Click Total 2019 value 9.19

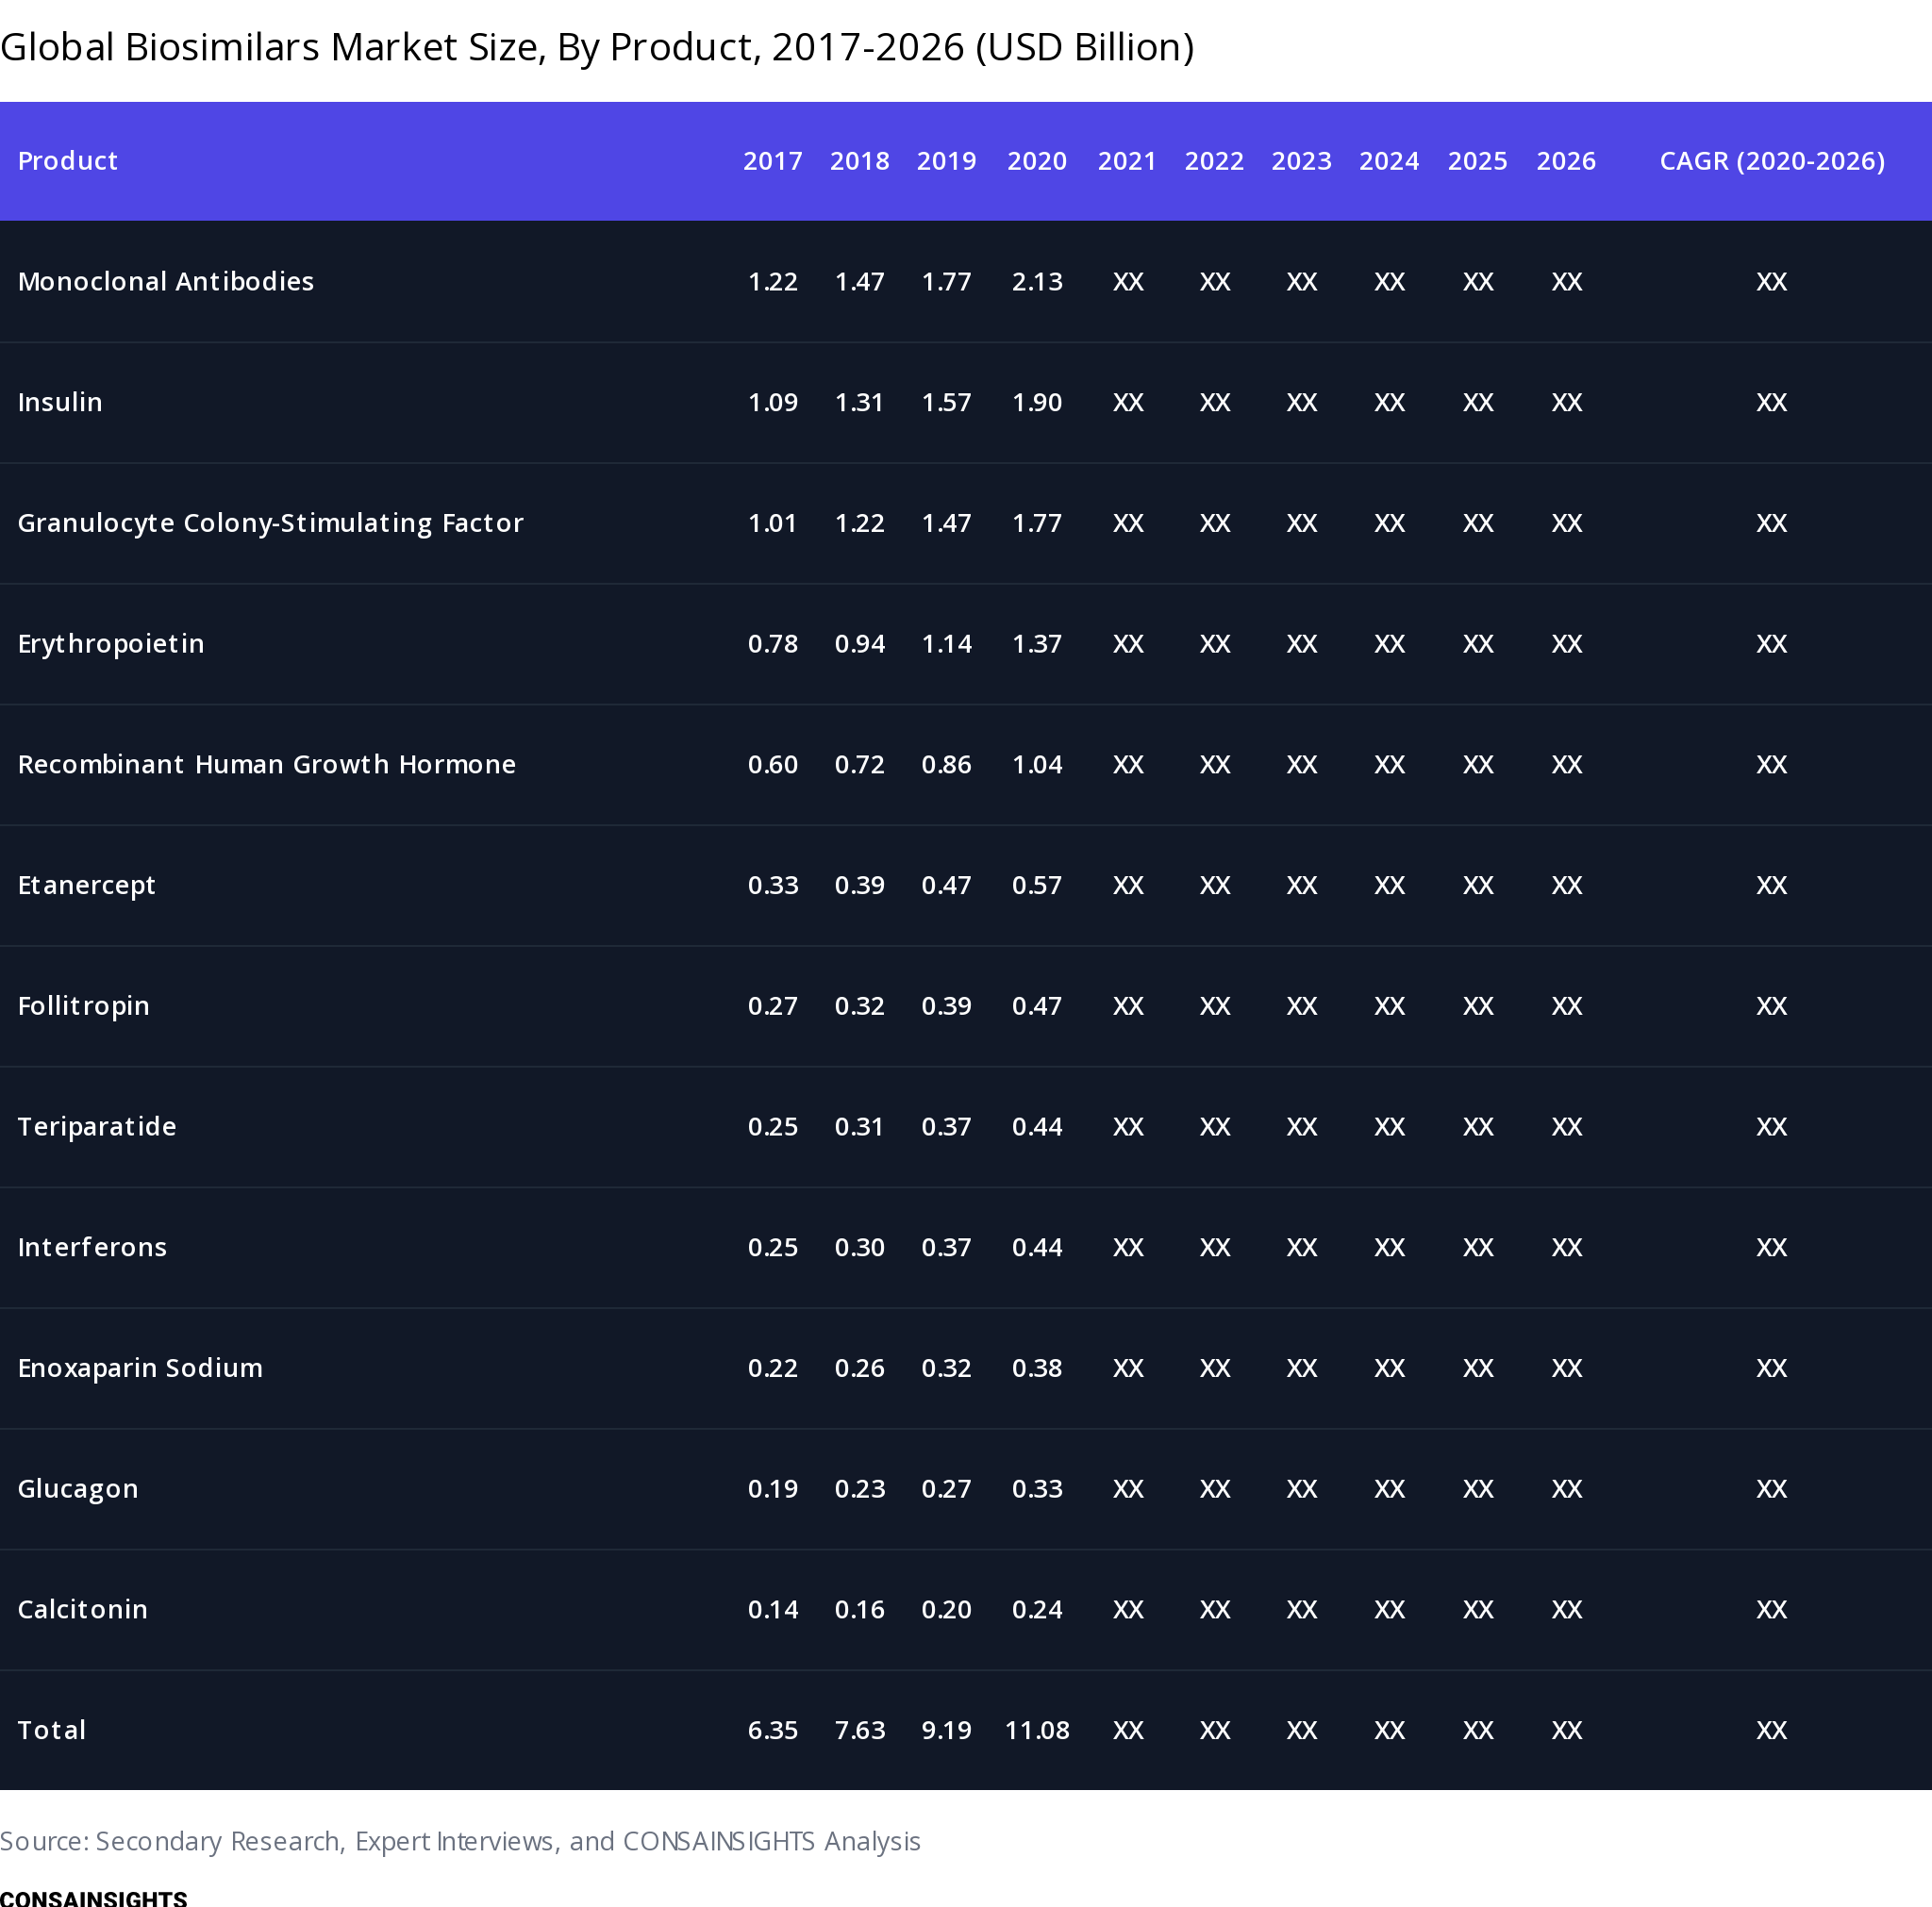[x=947, y=1730]
